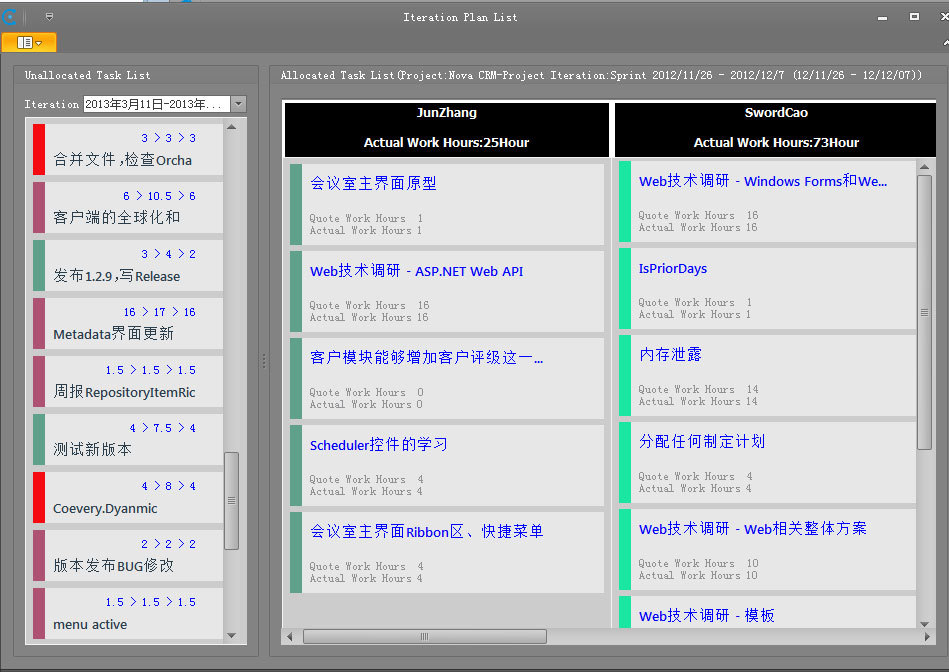
Task: Select the JunZhang column header
Action: (446, 128)
